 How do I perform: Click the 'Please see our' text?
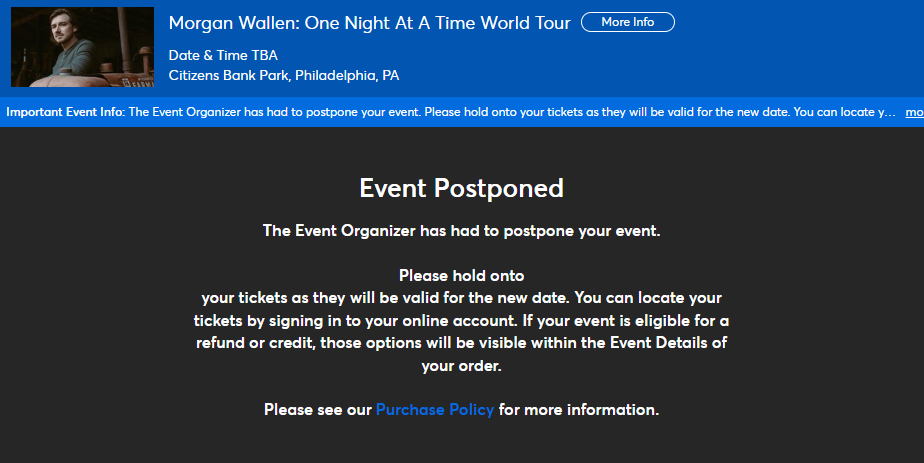(318, 409)
